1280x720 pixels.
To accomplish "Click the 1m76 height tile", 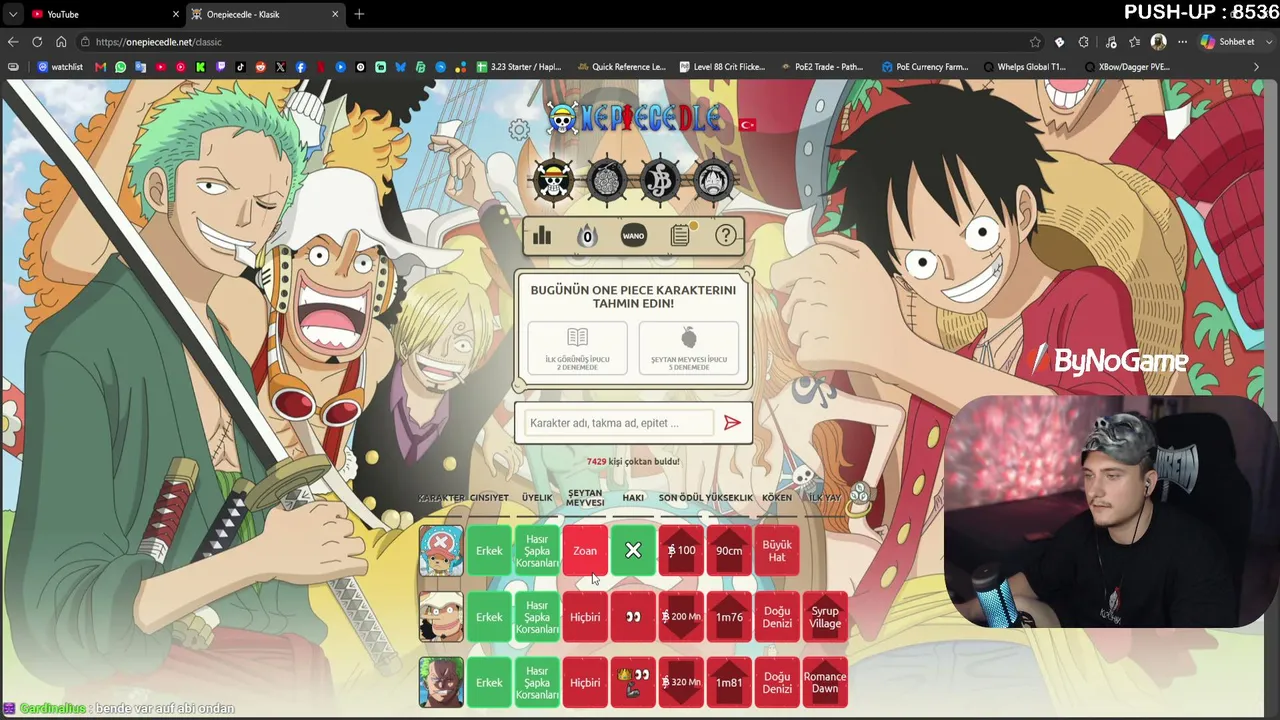I will pos(729,617).
